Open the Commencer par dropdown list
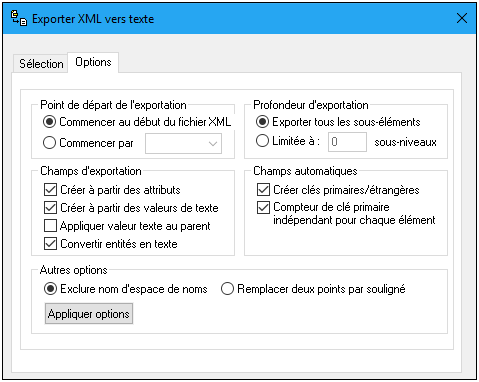The image size is (479, 382). (183, 143)
